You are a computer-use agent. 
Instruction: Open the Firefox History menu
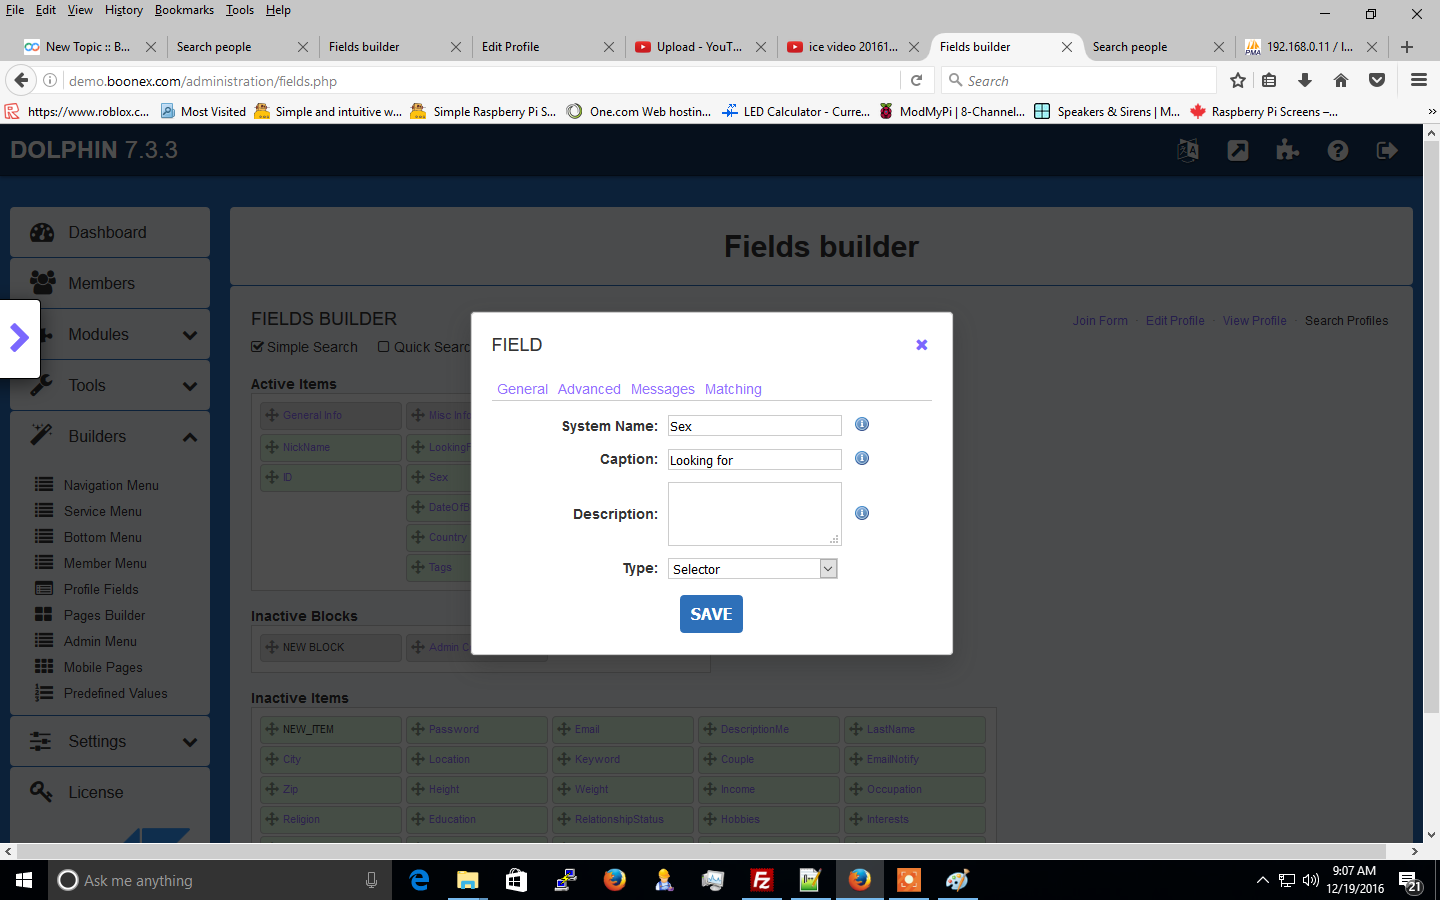pyautogui.click(x=124, y=10)
